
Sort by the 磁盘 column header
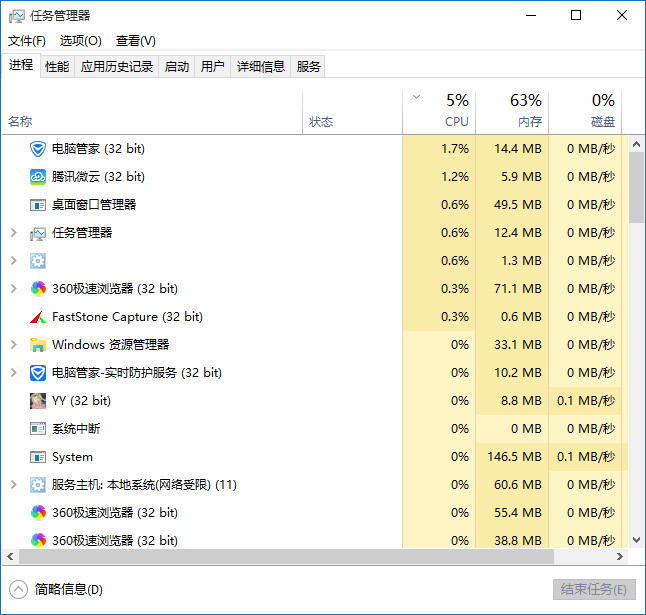(585, 113)
